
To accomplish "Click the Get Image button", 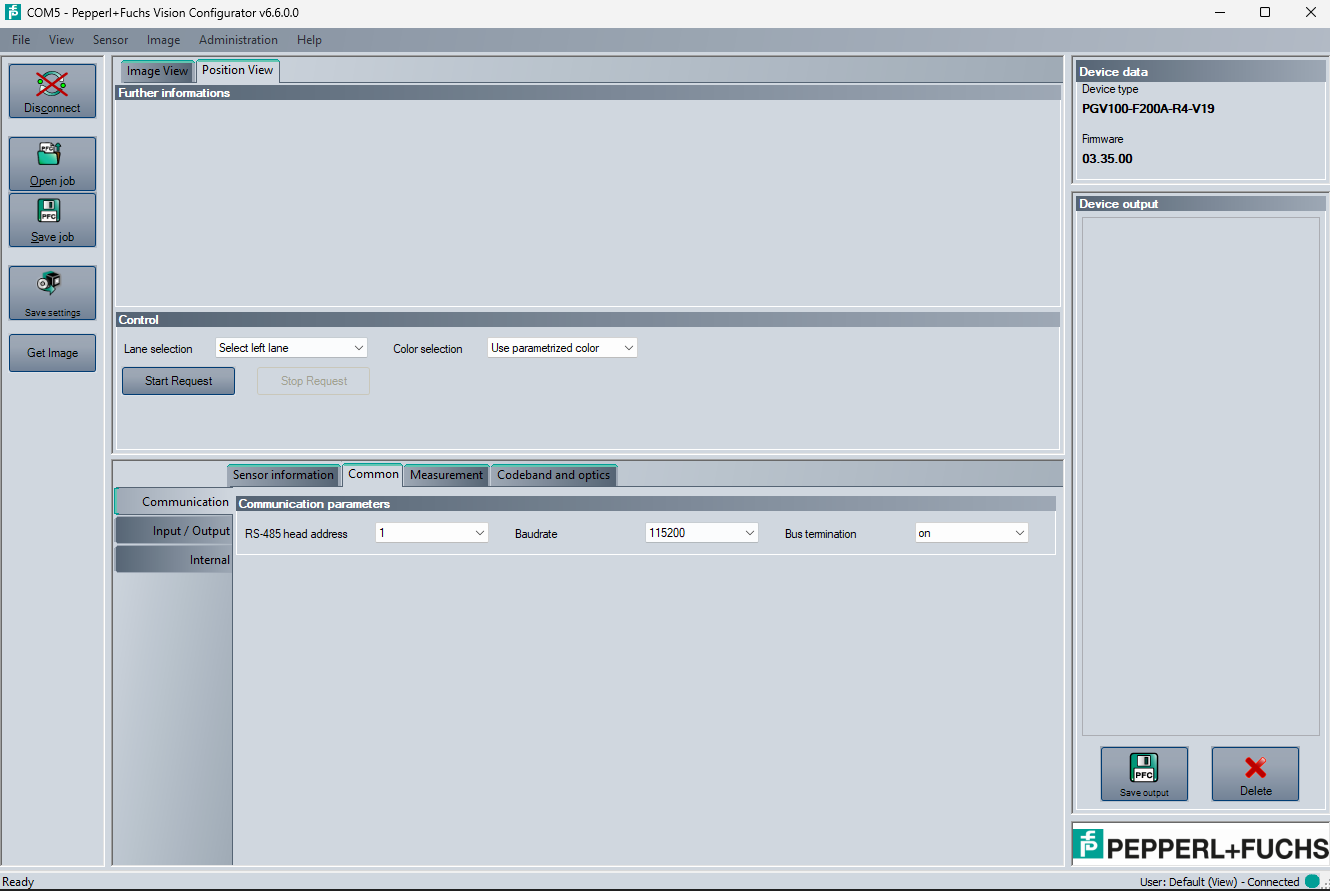I will tap(52, 353).
